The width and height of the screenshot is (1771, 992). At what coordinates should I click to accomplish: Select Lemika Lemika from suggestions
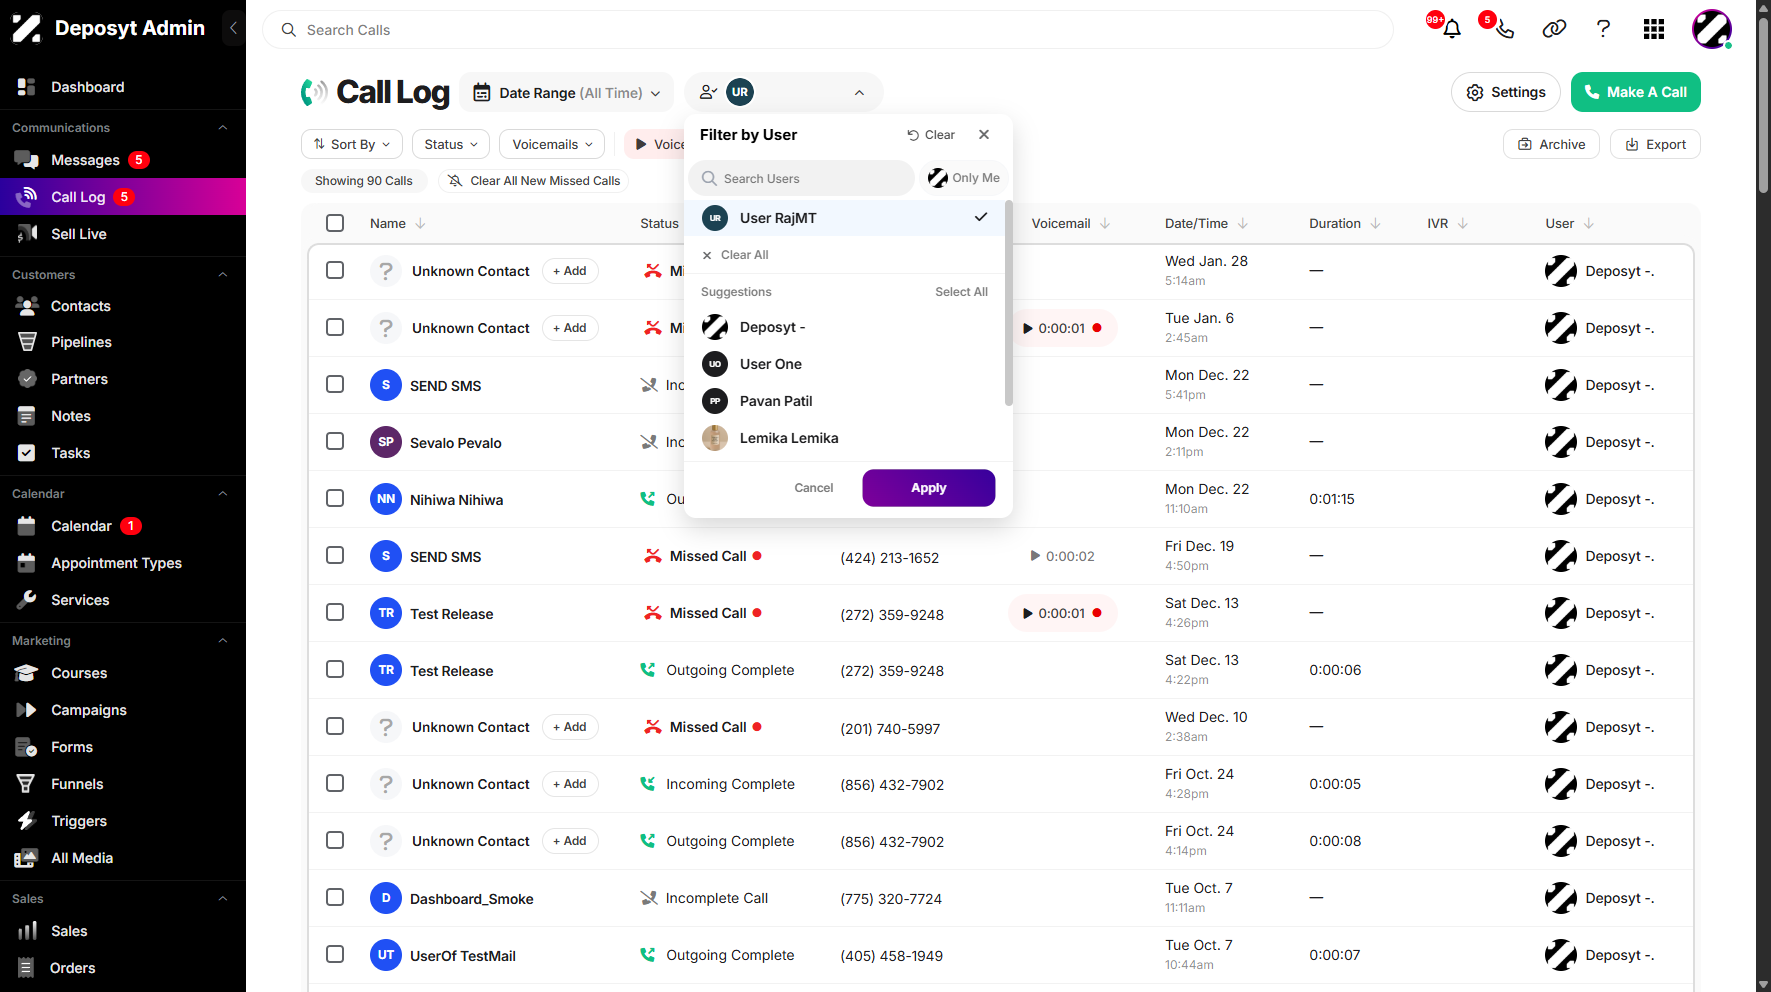[x=846, y=438]
